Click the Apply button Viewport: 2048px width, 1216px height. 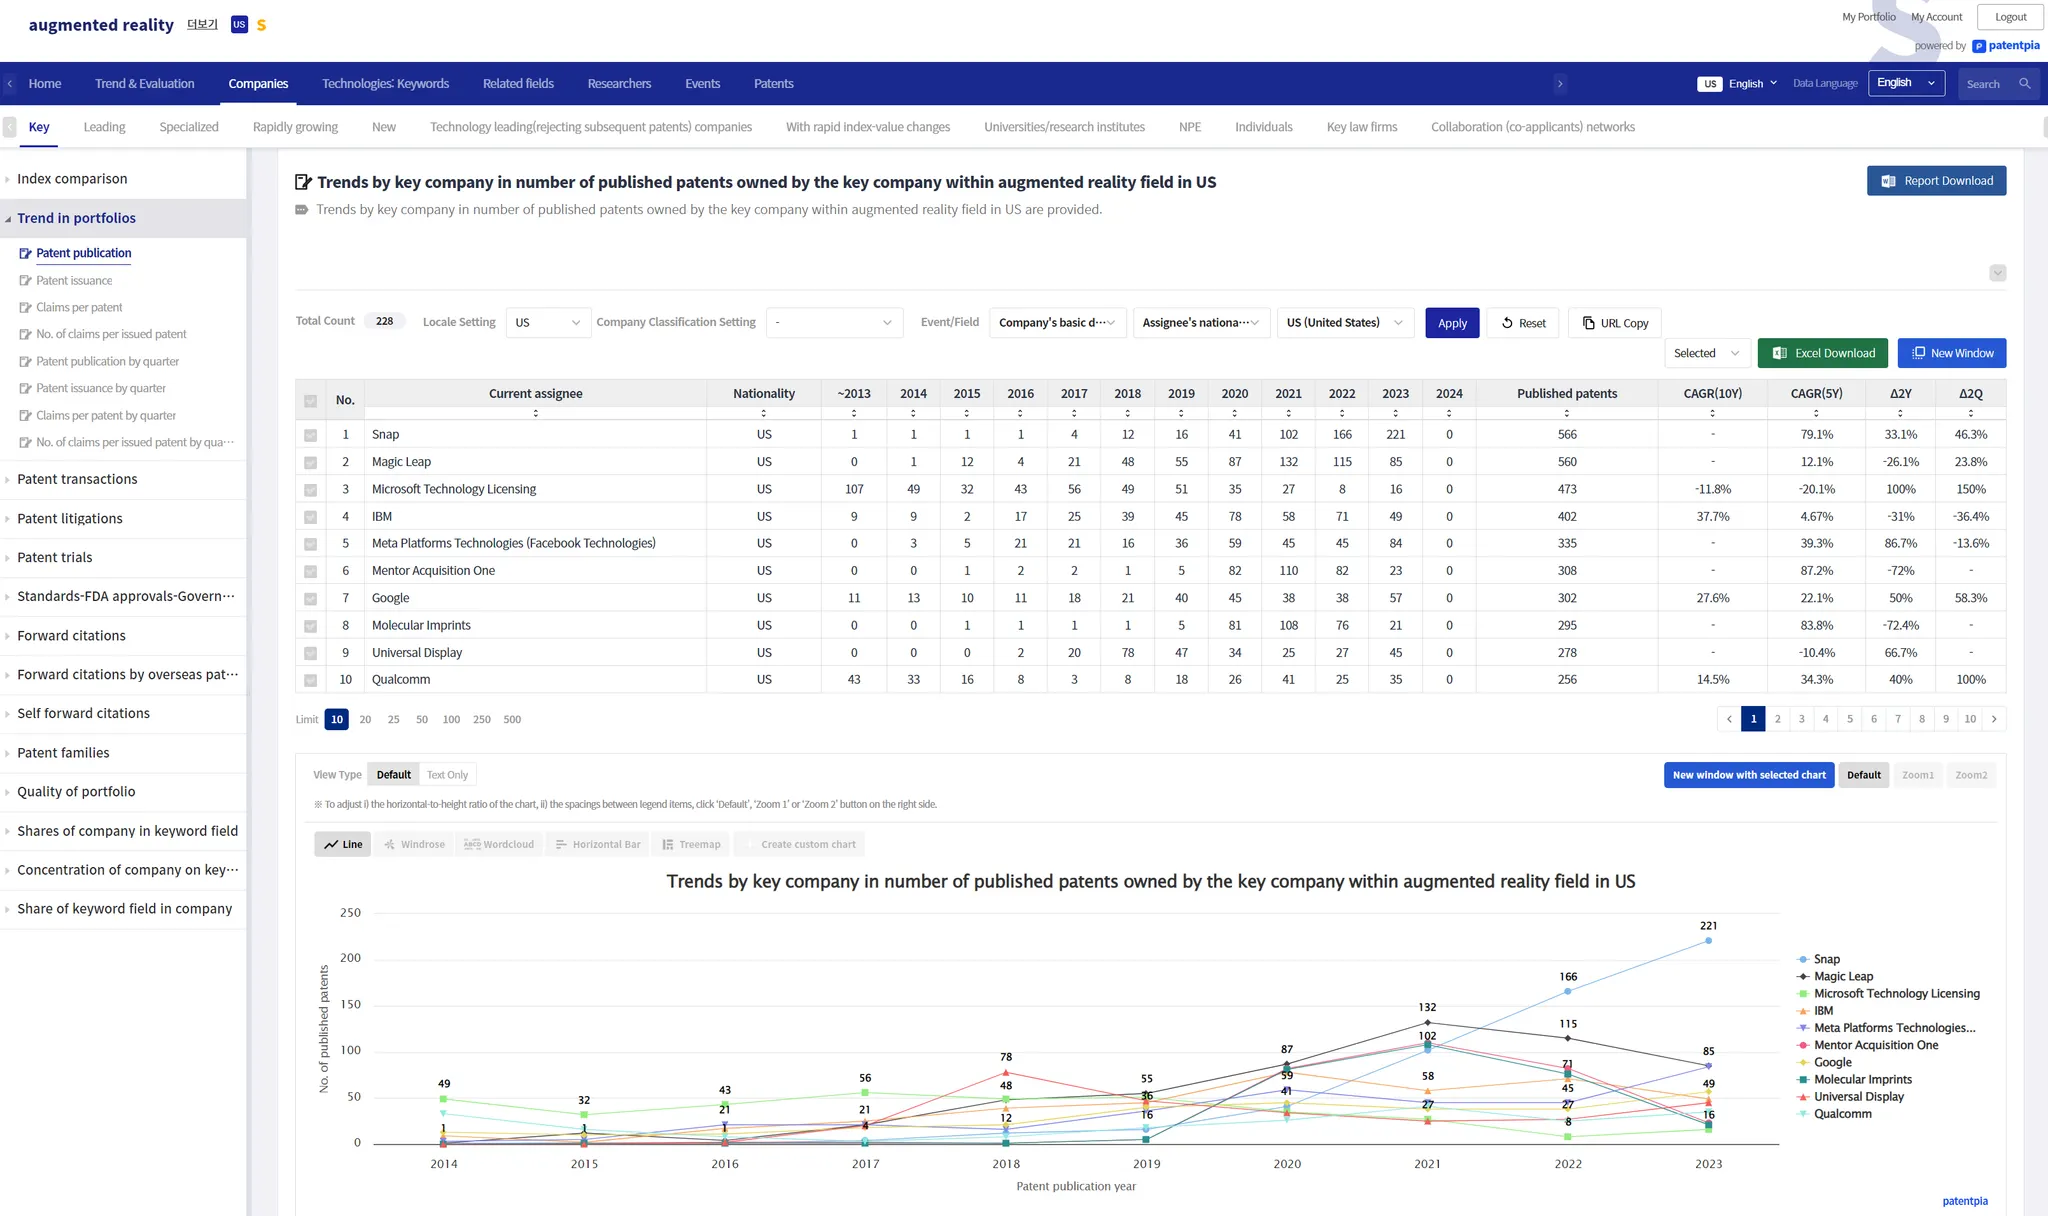pyautogui.click(x=1451, y=323)
